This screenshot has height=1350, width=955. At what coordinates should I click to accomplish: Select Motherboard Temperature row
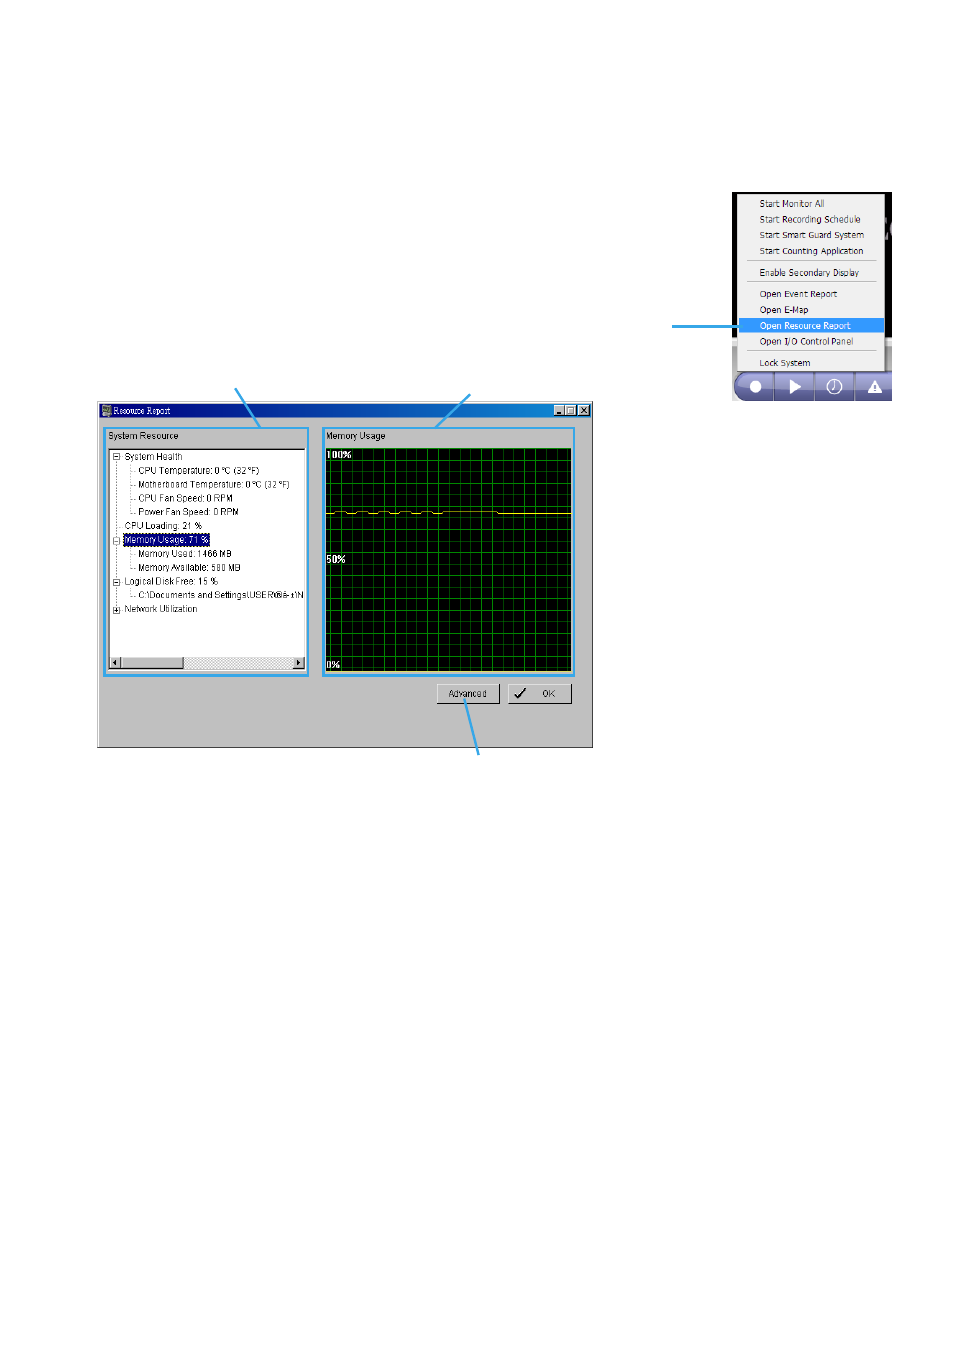click(214, 485)
